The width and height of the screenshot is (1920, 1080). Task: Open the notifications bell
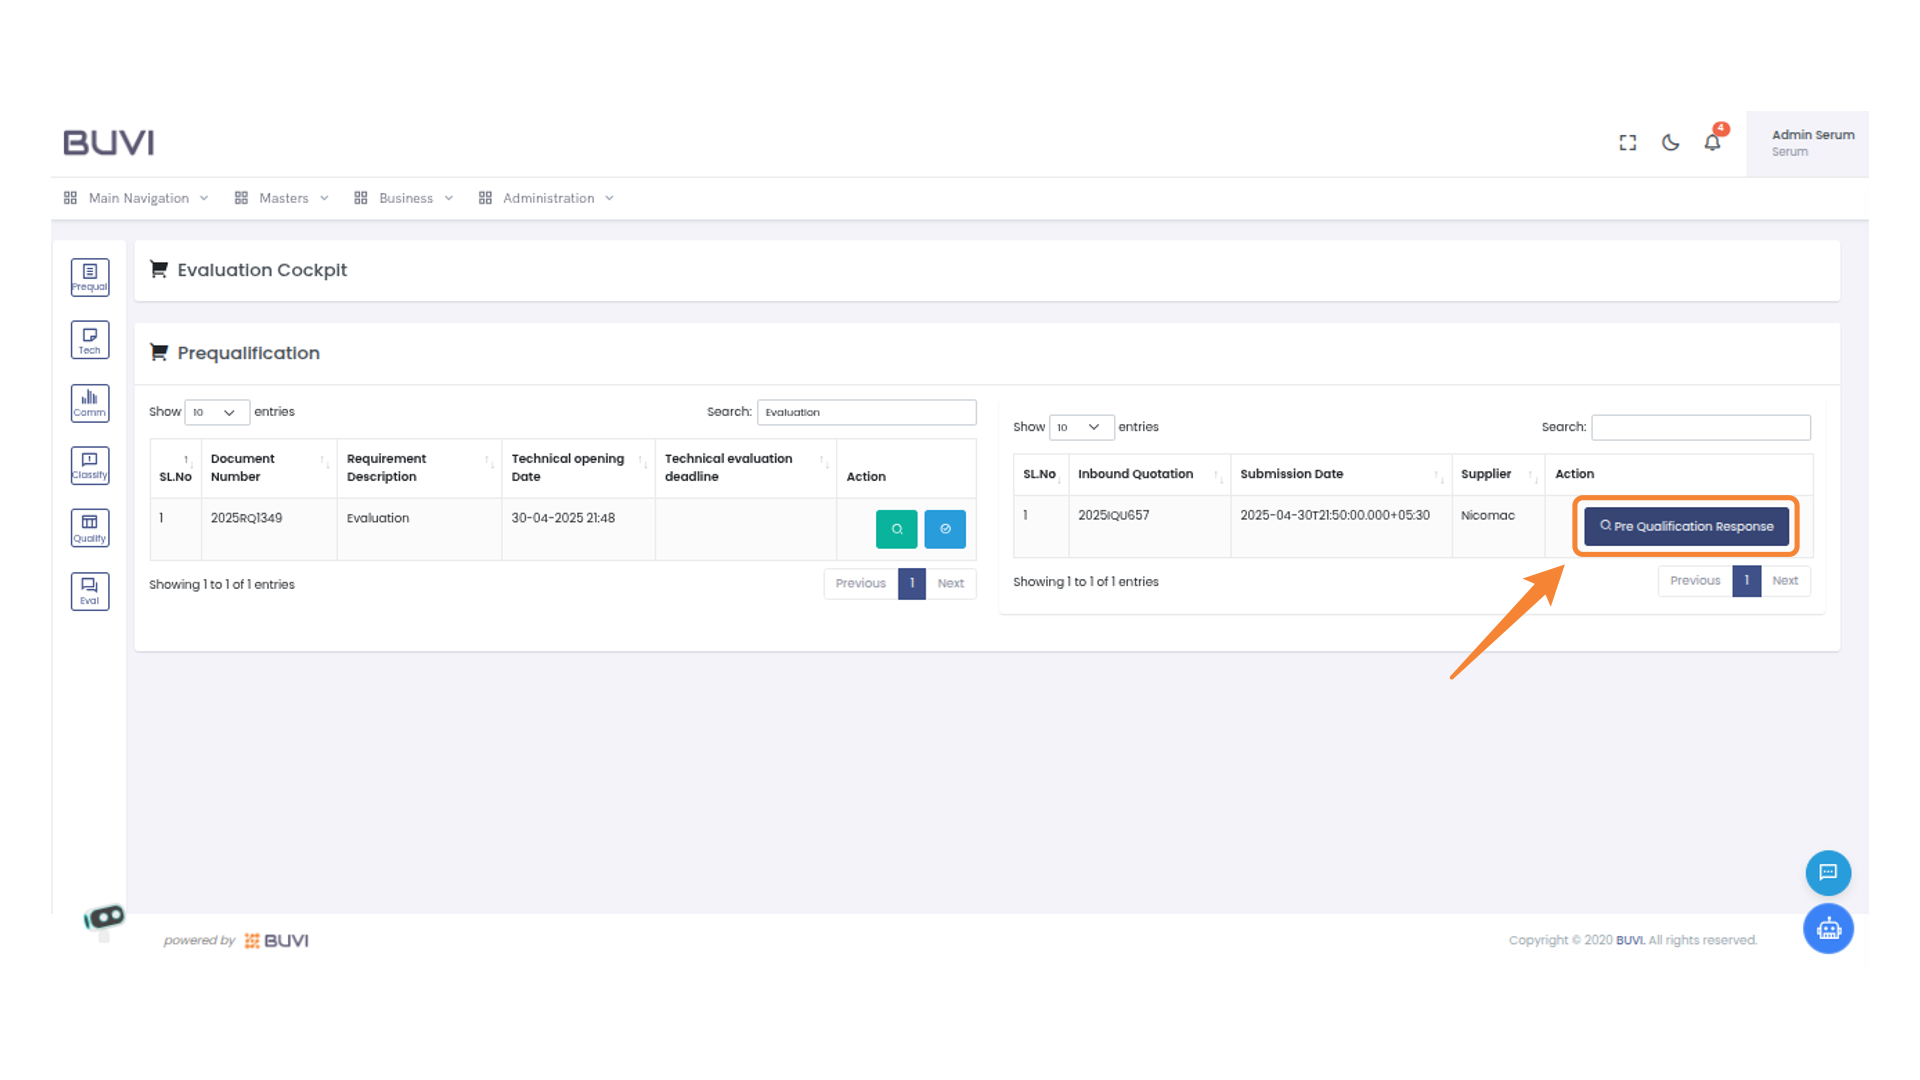coord(1712,143)
